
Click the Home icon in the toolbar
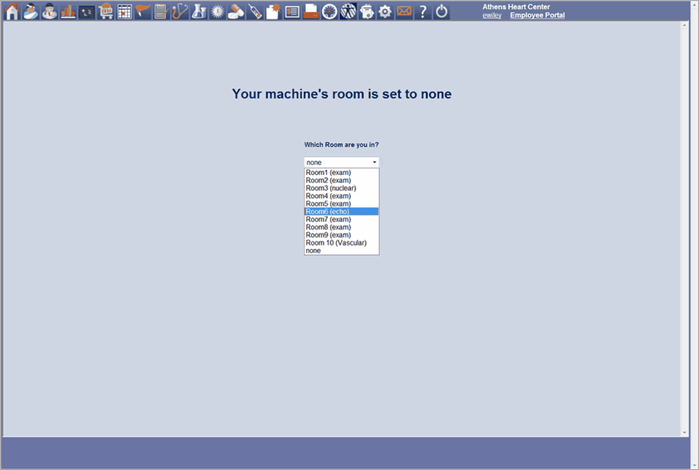coord(12,12)
